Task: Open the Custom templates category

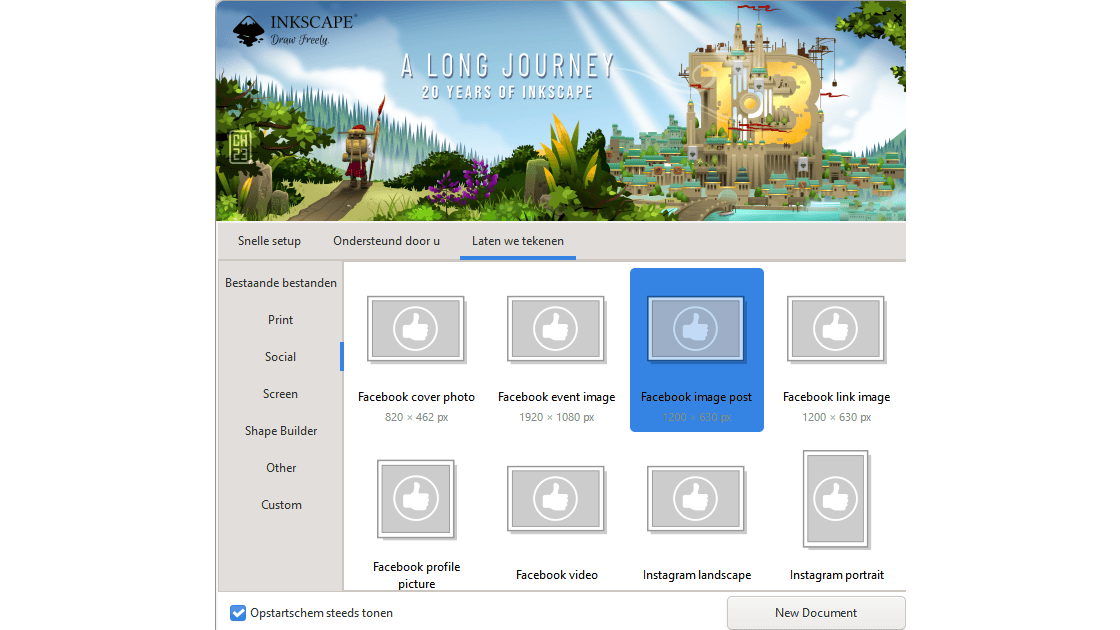Action: 281,505
